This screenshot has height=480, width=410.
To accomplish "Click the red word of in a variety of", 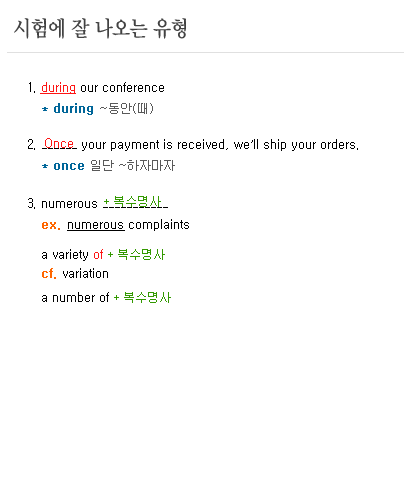I will tap(98, 255).
